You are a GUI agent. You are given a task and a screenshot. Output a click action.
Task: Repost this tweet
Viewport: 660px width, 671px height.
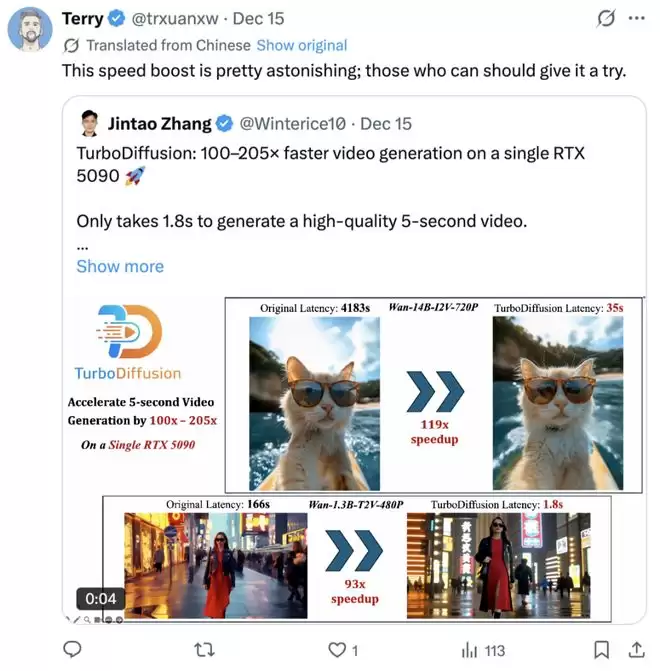(x=204, y=650)
